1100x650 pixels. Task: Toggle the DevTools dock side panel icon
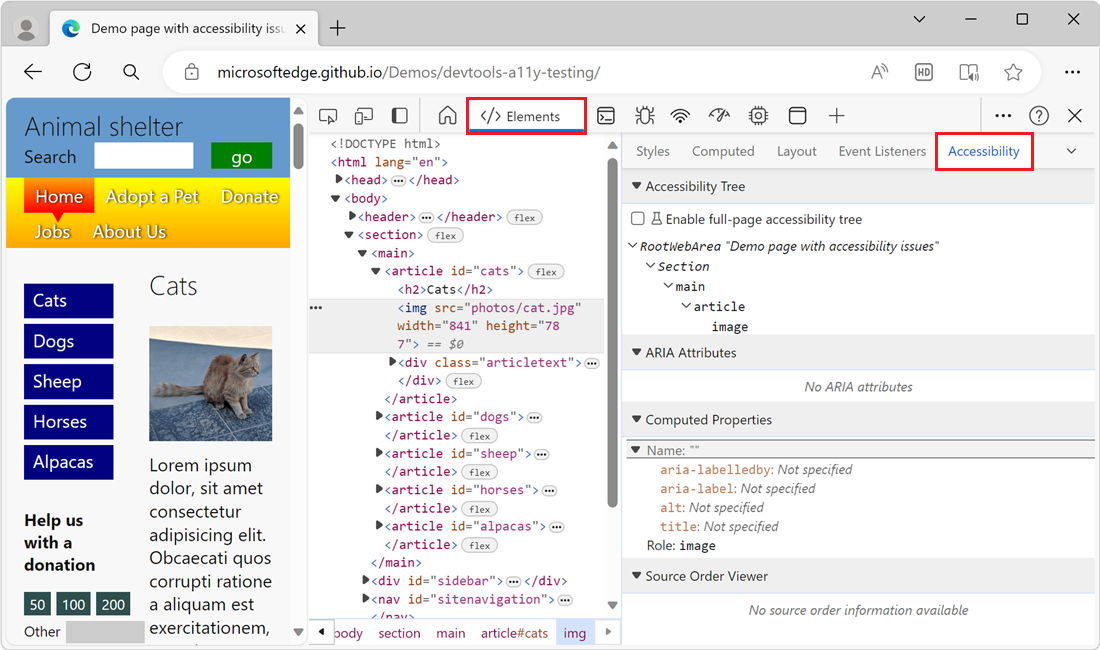[x=399, y=115]
